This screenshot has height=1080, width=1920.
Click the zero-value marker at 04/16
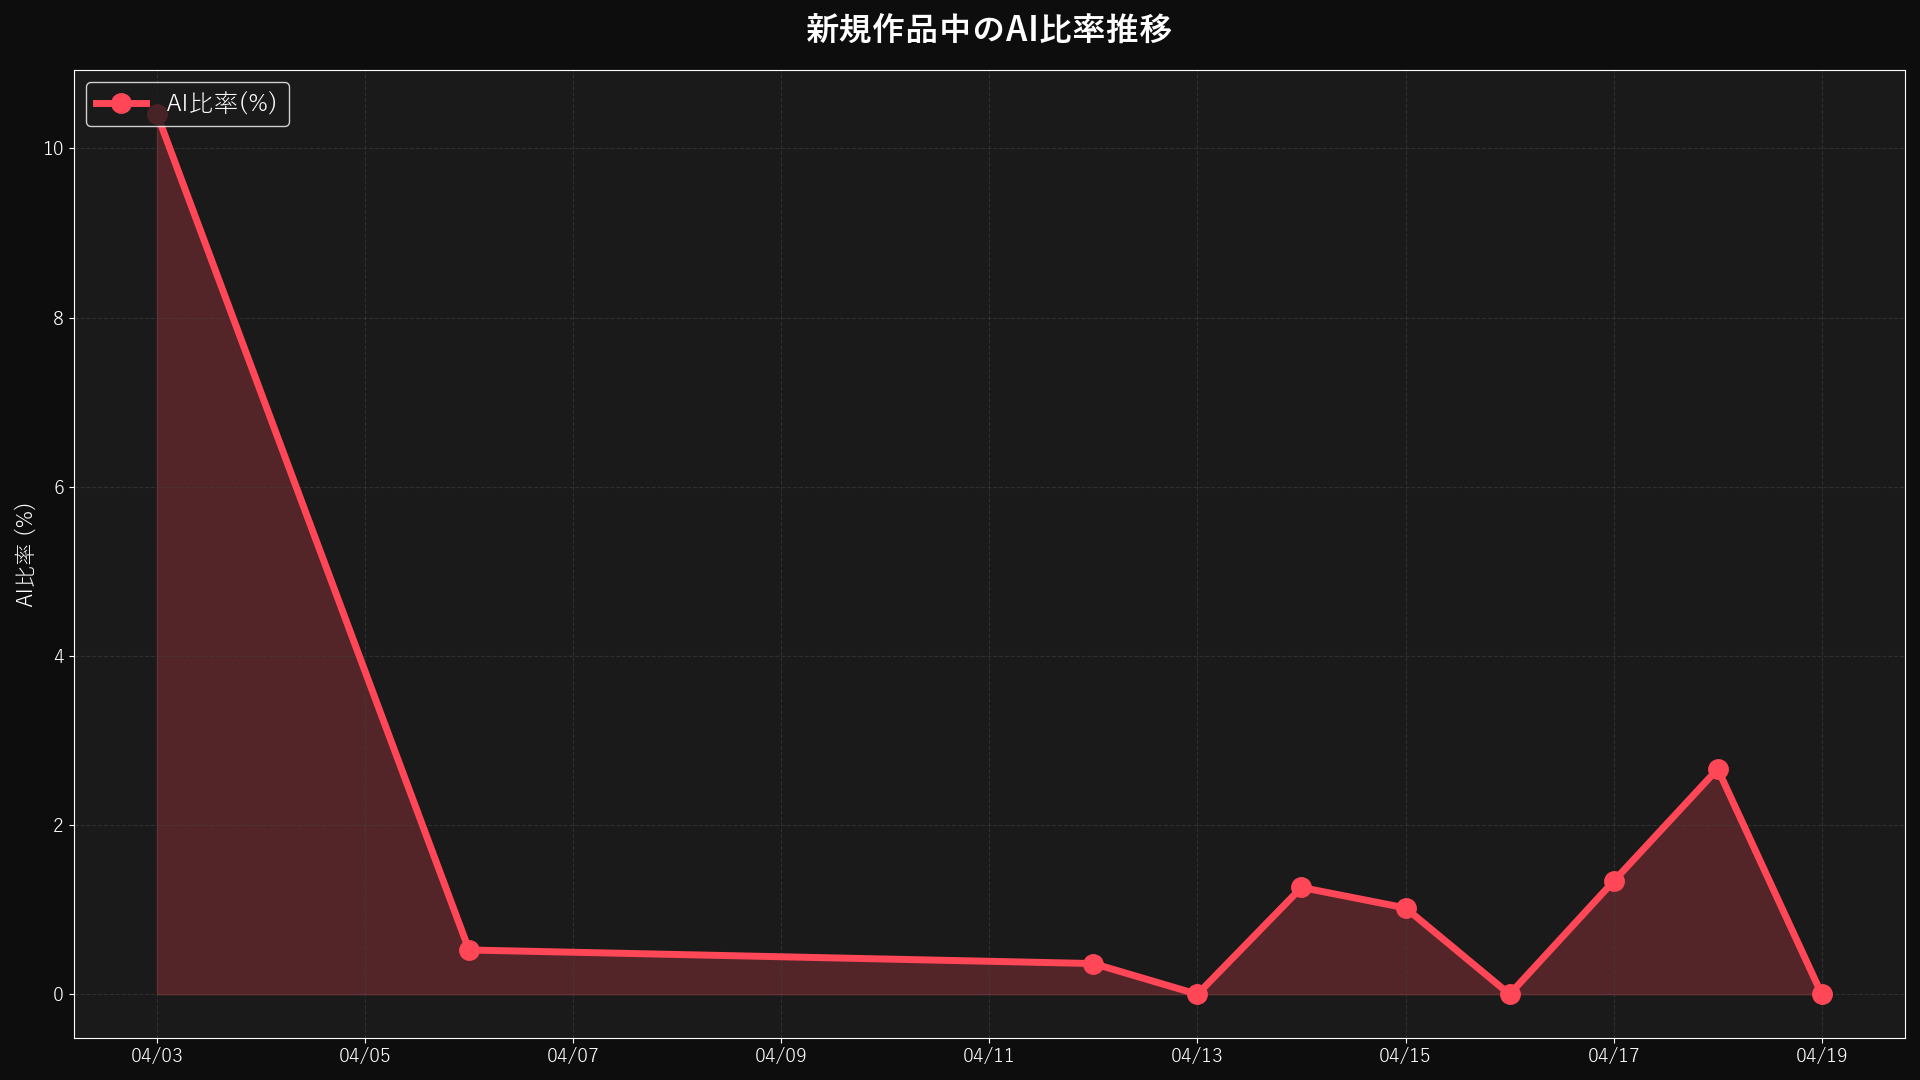[x=1510, y=993]
